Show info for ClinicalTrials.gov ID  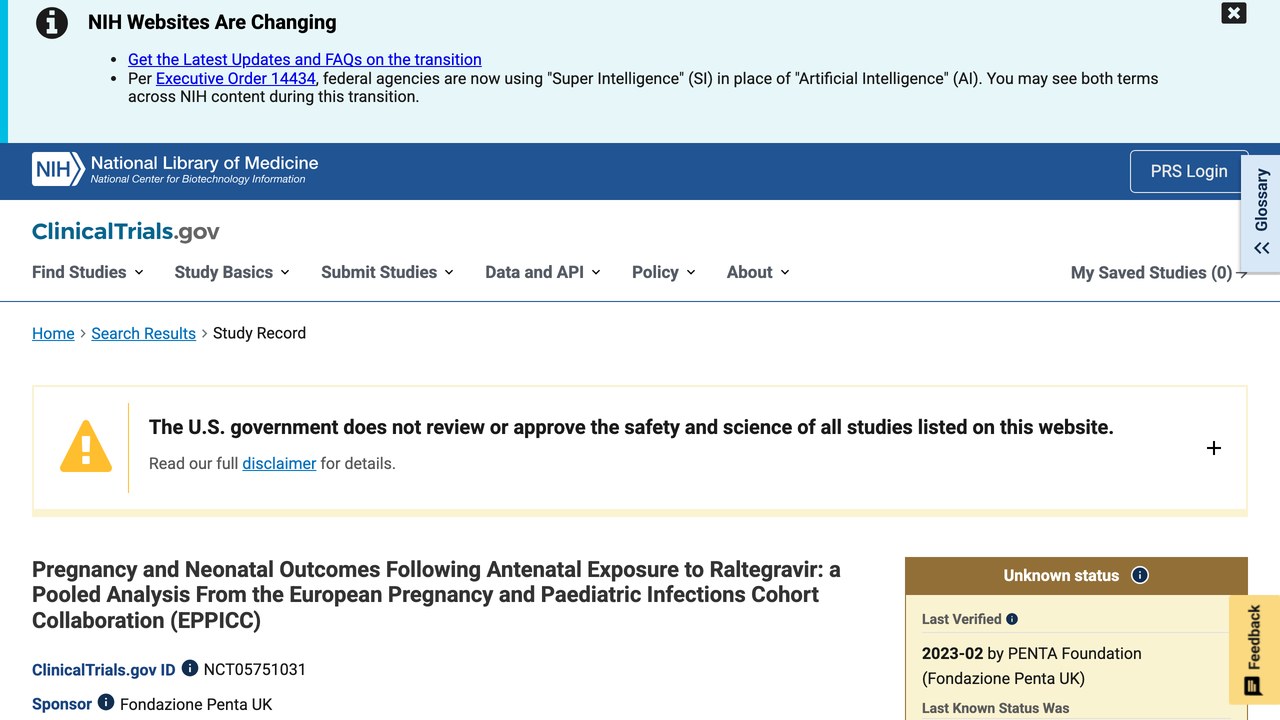tap(190, 668)
